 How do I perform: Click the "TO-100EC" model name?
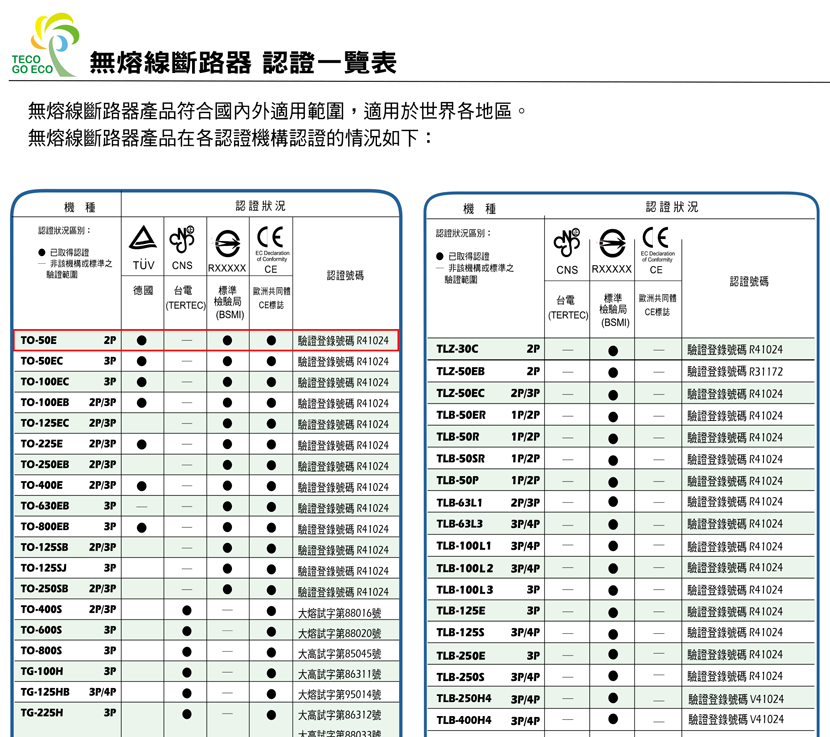(44, 382)
